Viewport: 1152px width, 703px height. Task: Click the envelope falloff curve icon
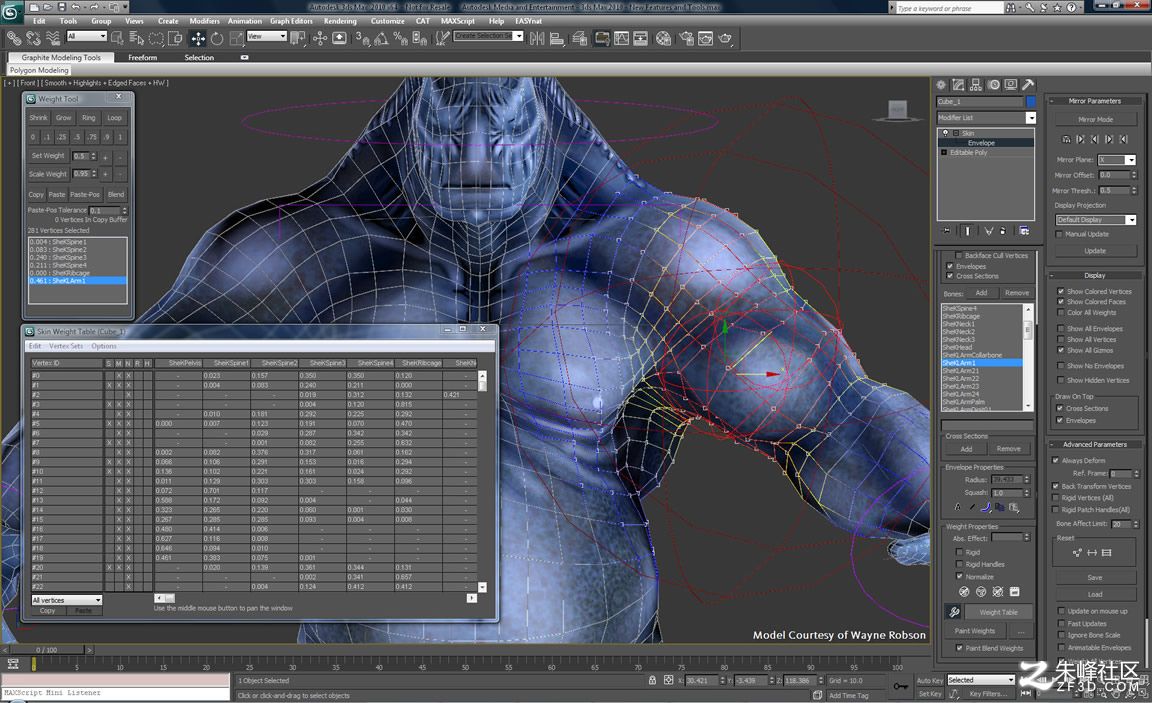tap(986, 507)
